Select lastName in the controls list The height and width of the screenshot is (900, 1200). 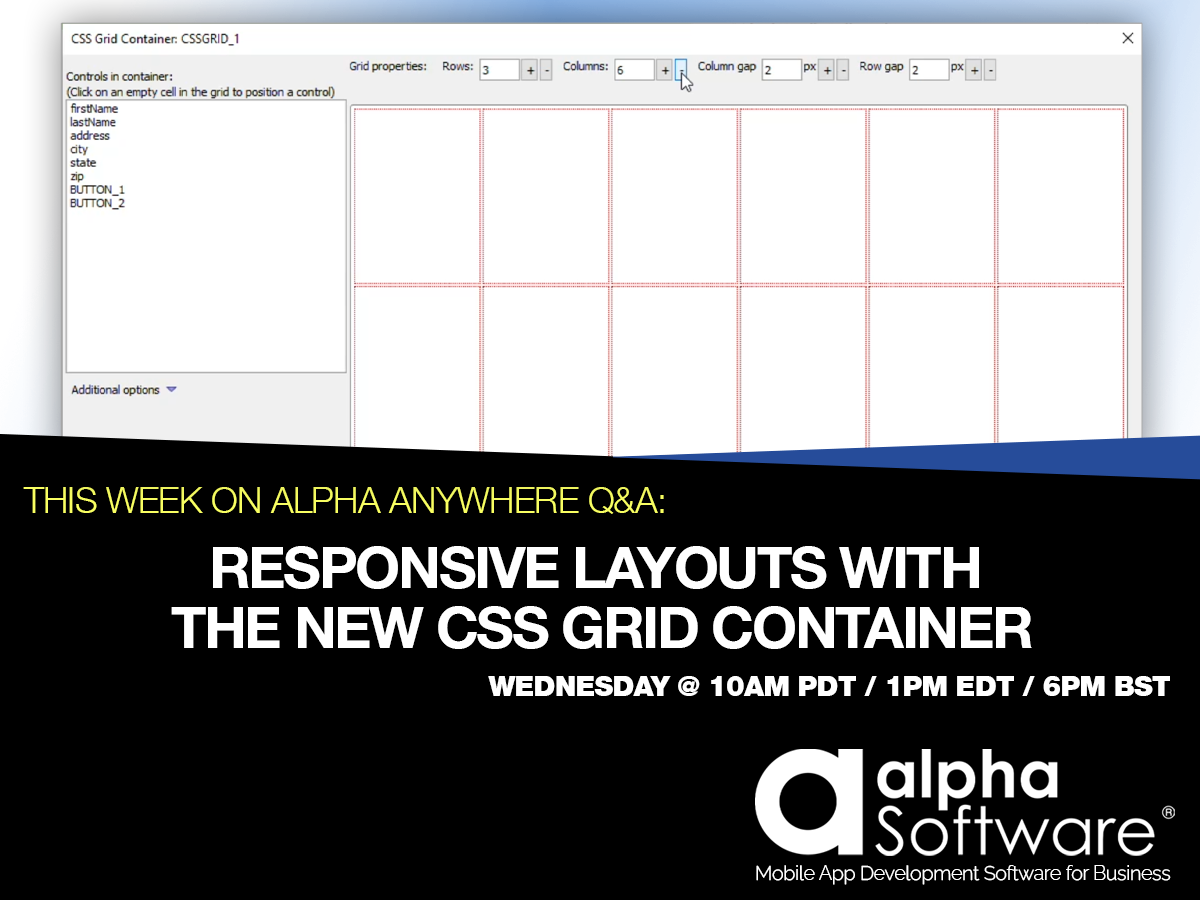coord(93,122)
